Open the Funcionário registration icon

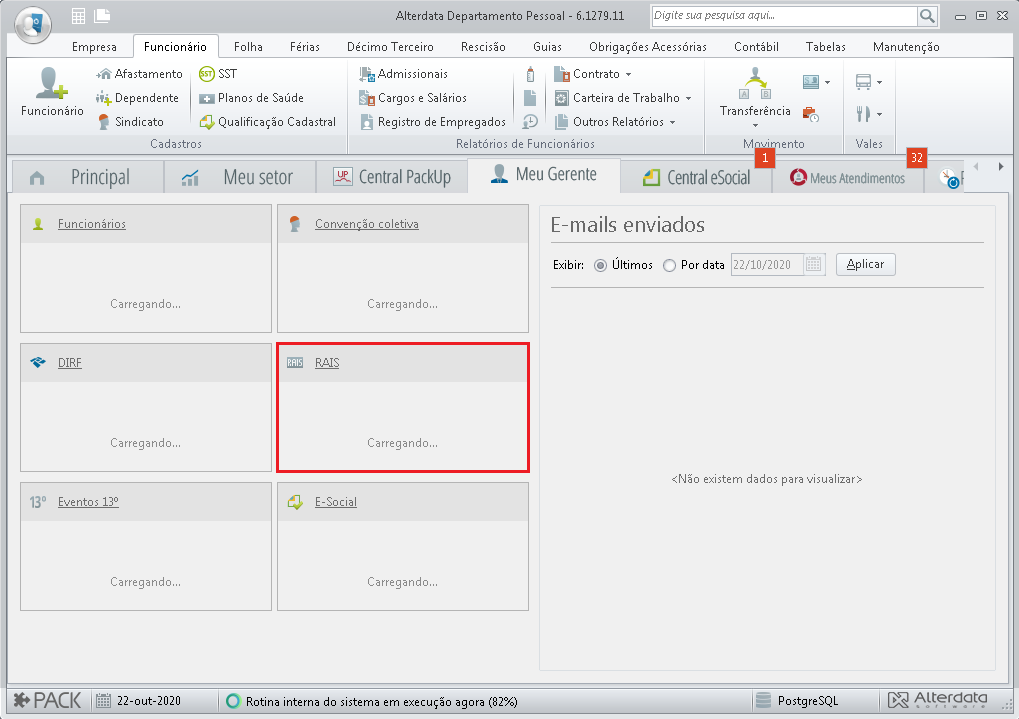click(52, 92)
